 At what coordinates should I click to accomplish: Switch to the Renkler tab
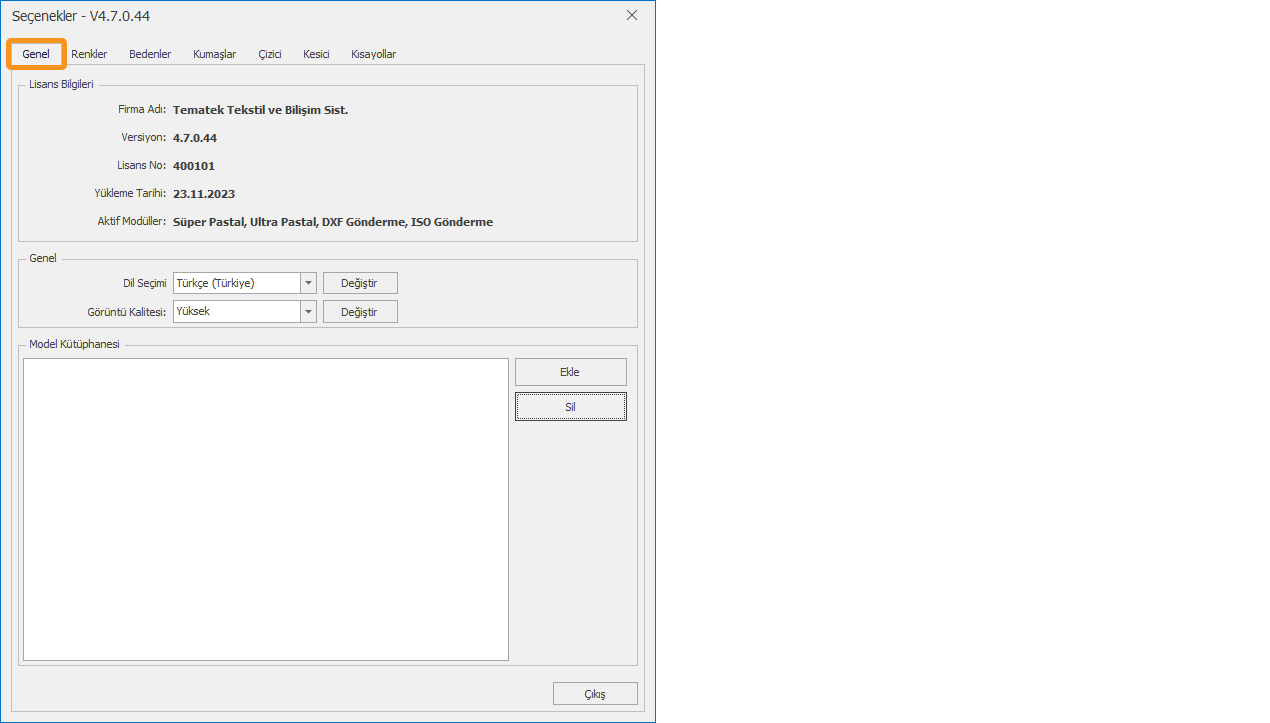pyautogui.click(x=89, y=54)
